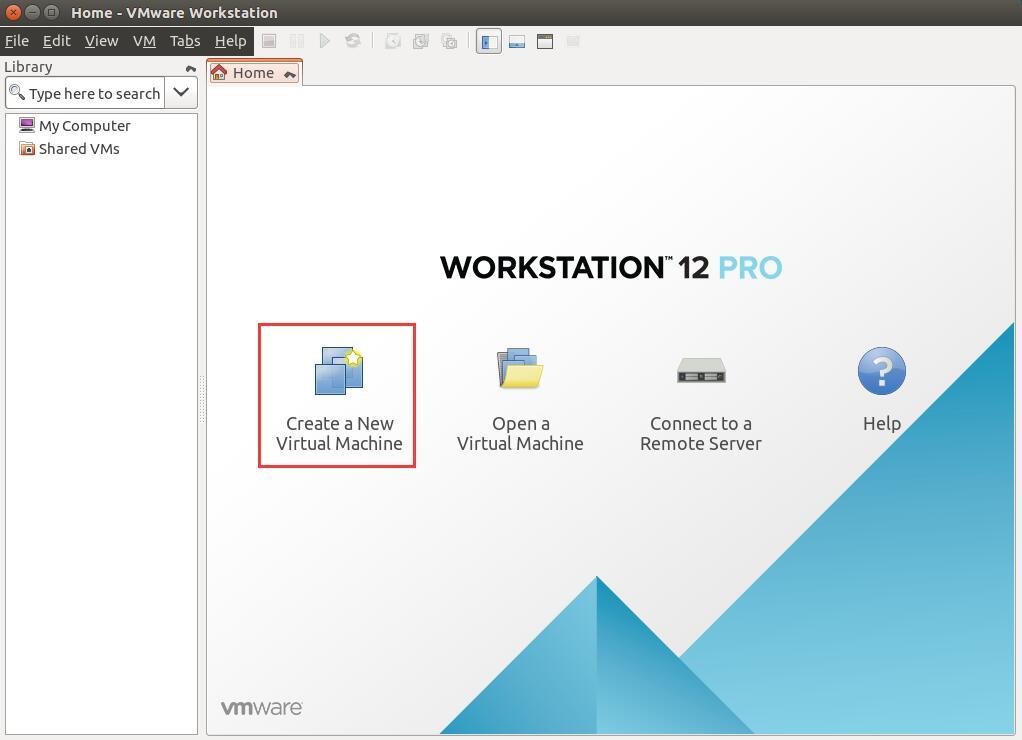The width and height of the screenshot is (1022, 740).
Task: Click the Revert to Snapshot toolbar icon
Action: tap(421, 42)
